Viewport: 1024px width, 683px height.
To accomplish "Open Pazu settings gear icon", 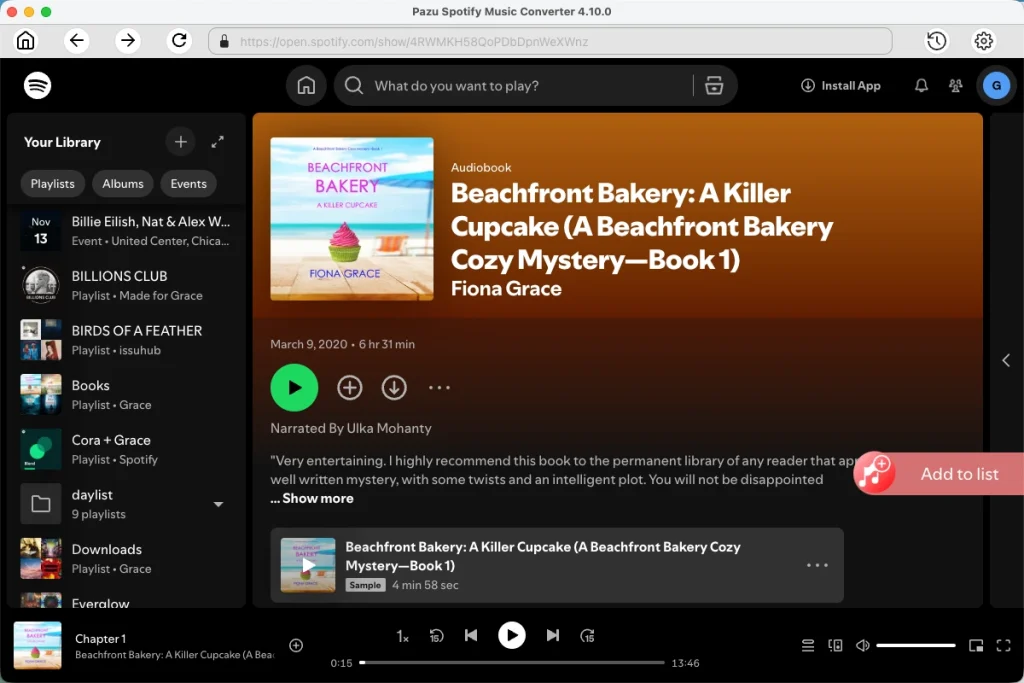I will coord(984,41).
